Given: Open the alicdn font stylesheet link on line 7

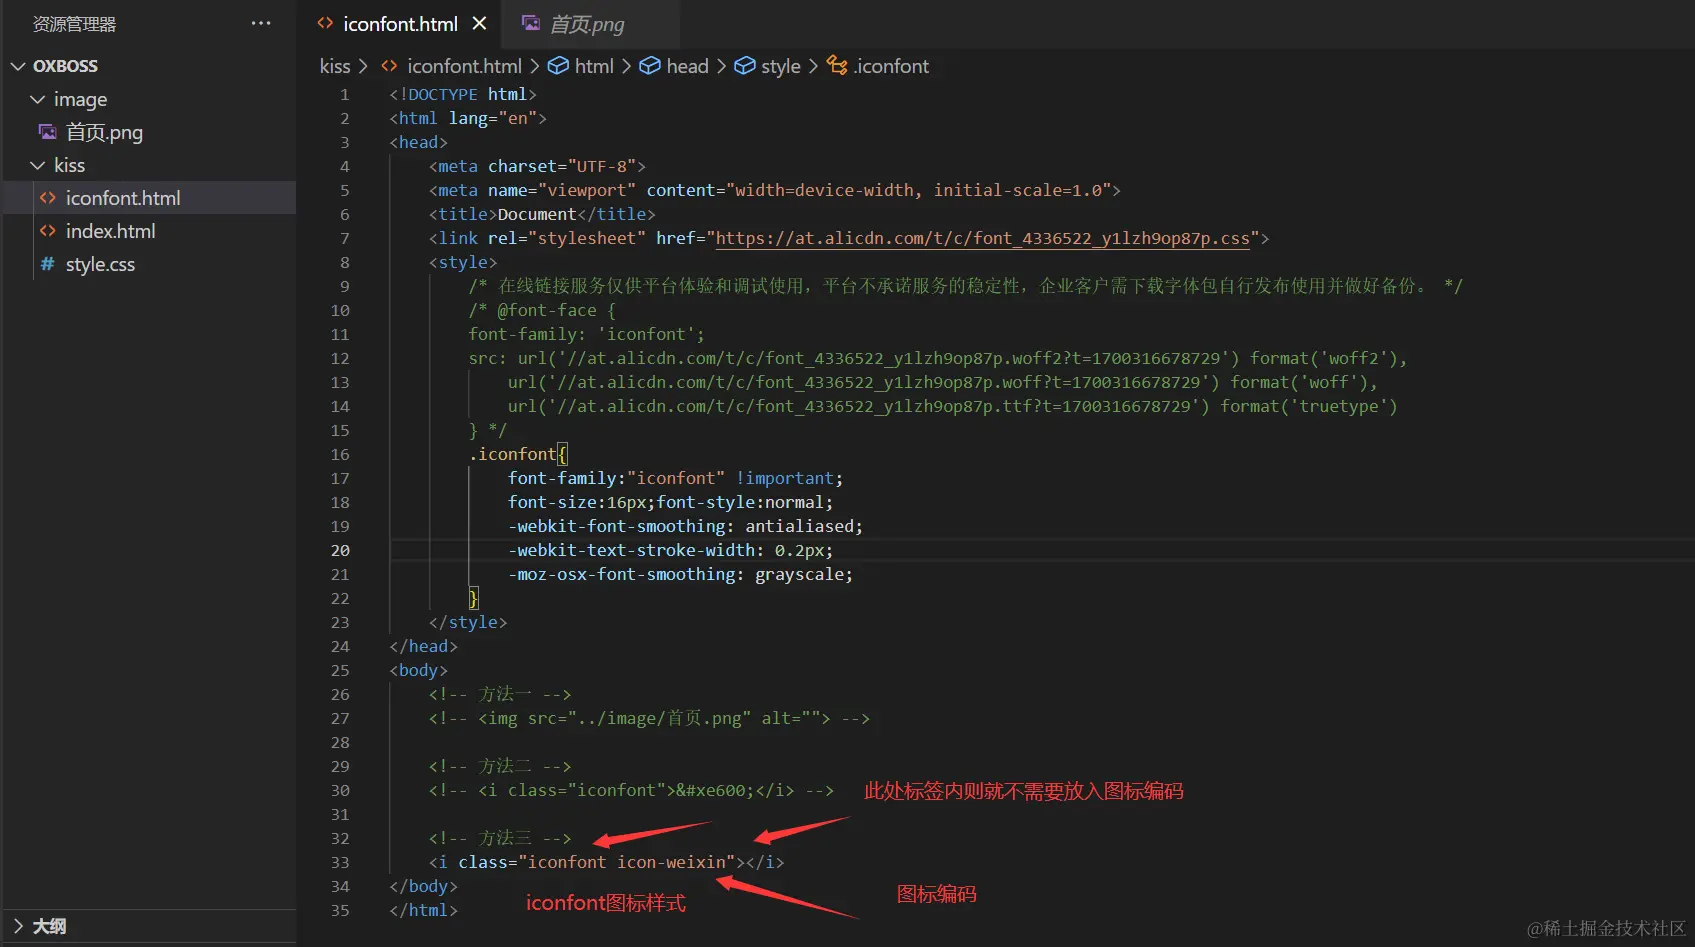Looking at the screenshot, I should [x=982, y=238].
